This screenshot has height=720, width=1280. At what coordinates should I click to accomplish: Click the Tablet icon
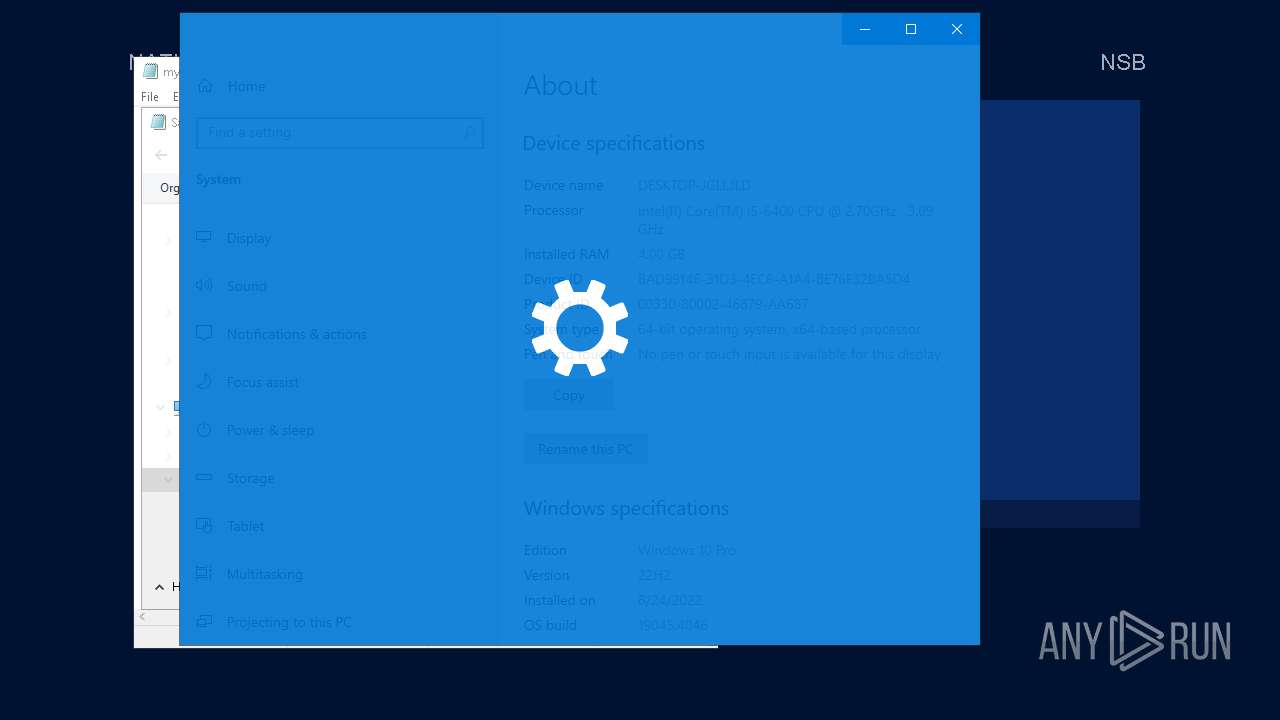click(204, 525)
